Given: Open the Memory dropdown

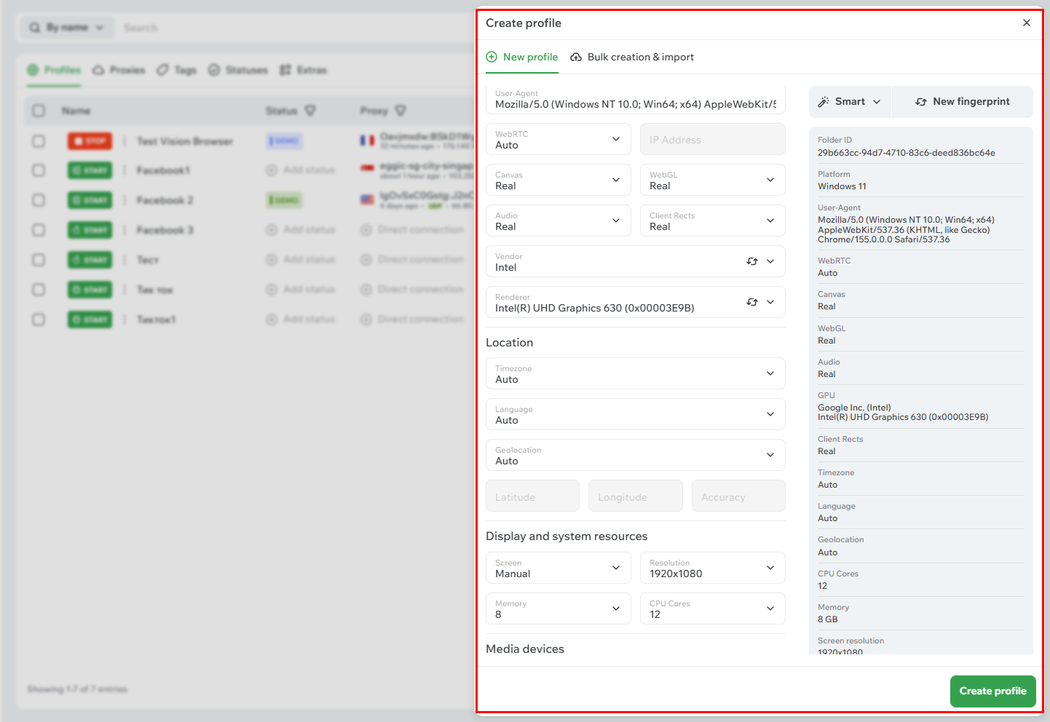Looking at the screenshot, I should click(x=558, y=609).
